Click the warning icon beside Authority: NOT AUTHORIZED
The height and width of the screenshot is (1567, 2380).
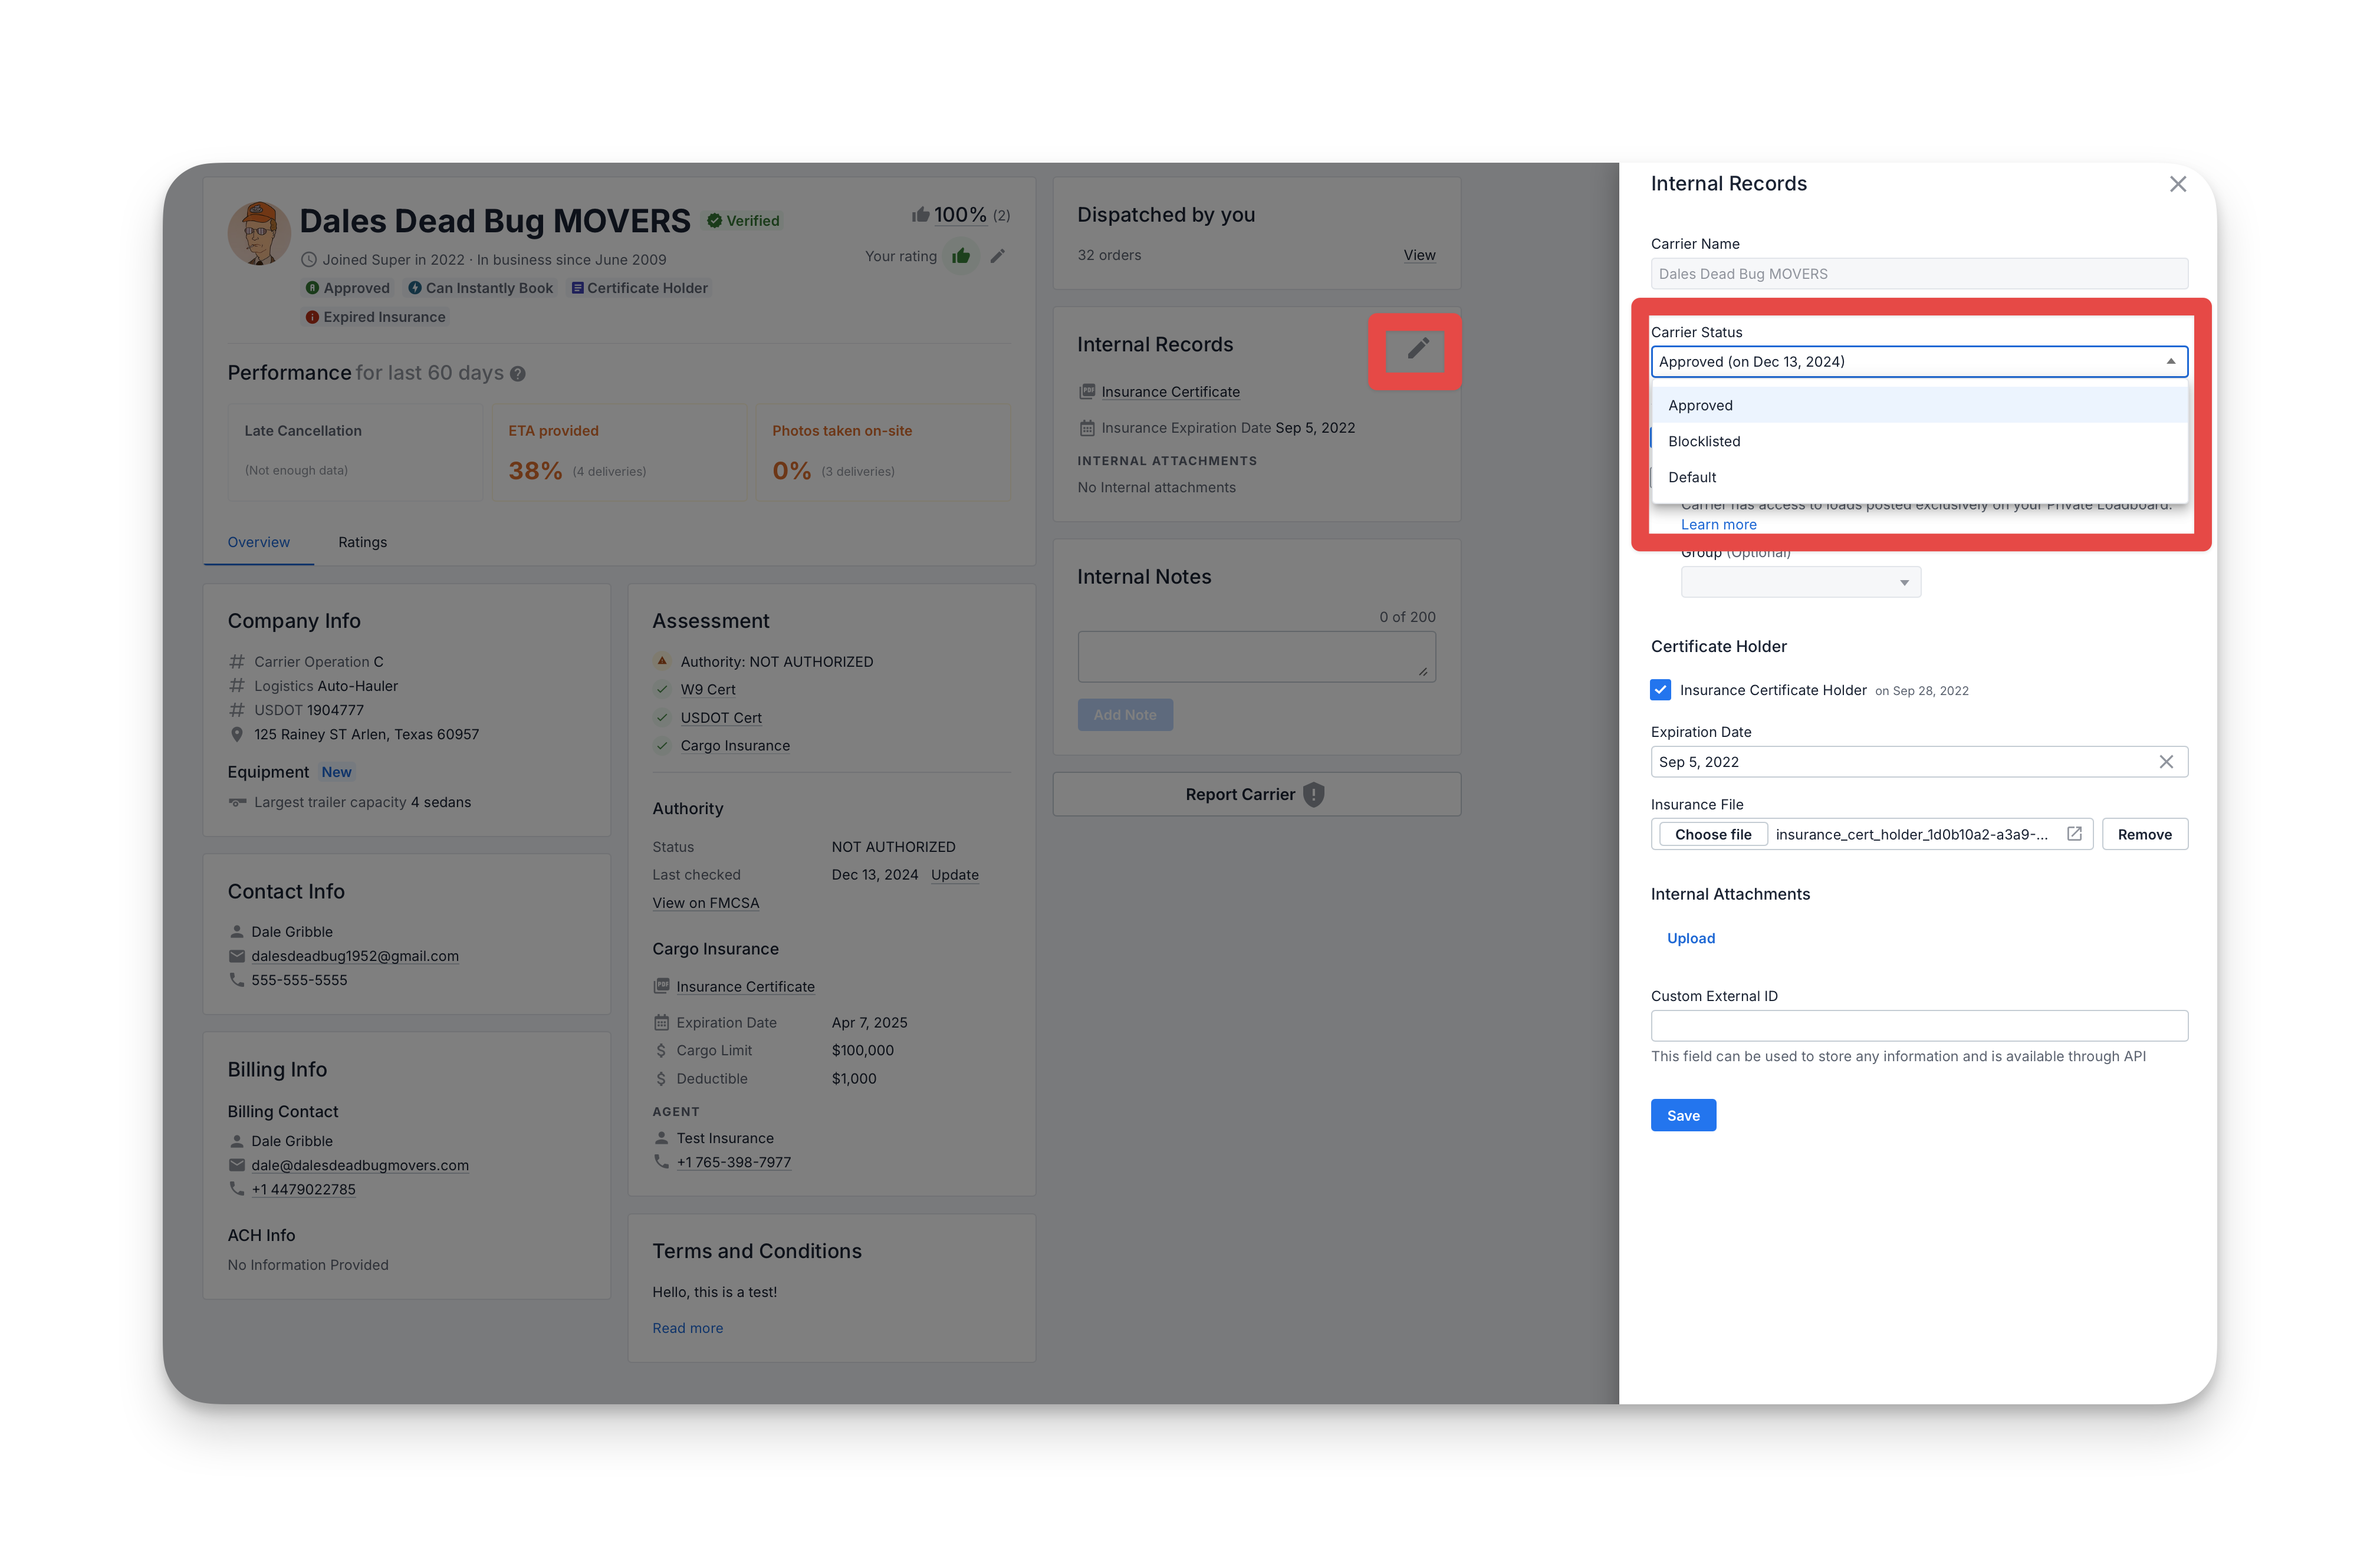[x=661, y=661]
